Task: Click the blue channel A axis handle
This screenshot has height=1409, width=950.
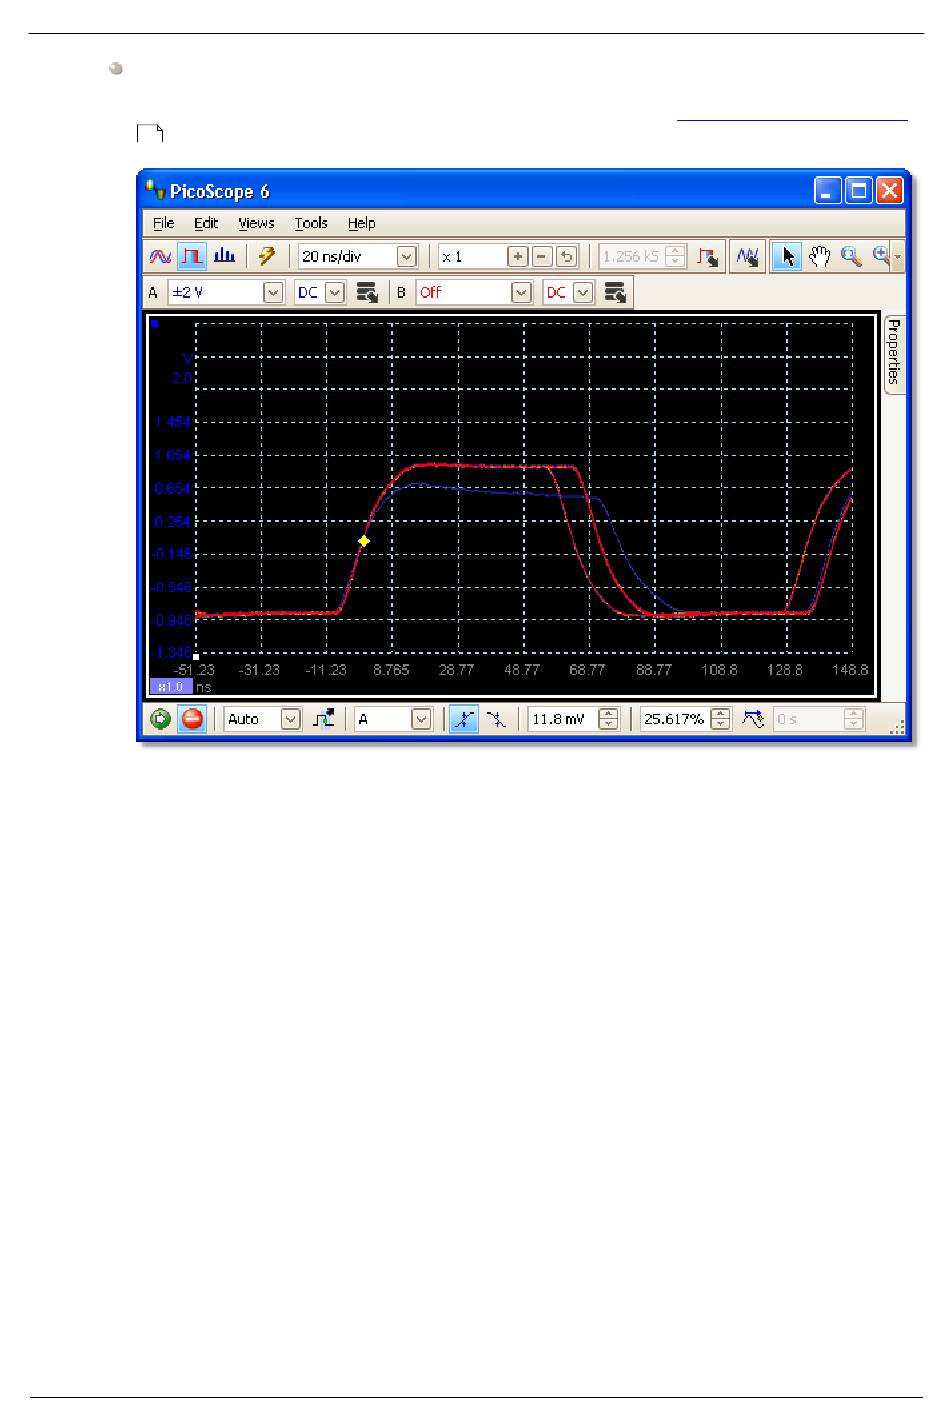Action: click(154, 323)
